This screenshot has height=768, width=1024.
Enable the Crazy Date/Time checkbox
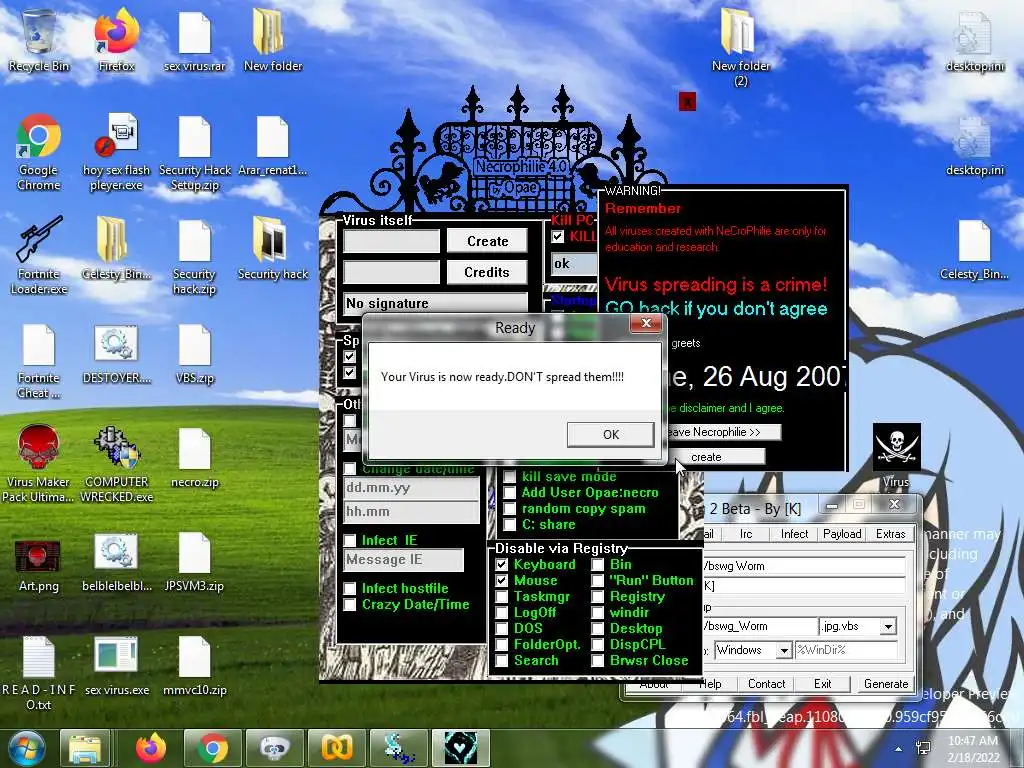point(350,605)
